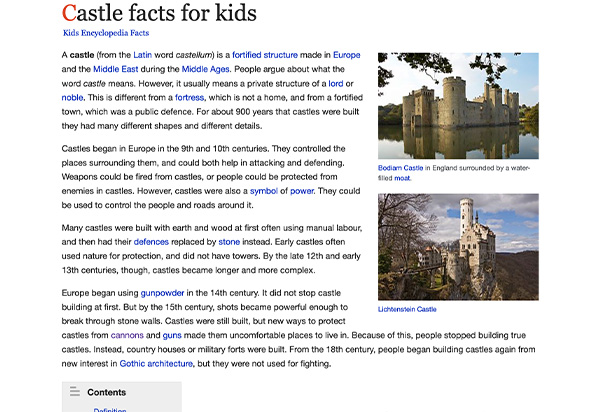View the Lichtenstein Castle photo
The height and width of the screenshot is (412, 600).
tap(458, 247)
